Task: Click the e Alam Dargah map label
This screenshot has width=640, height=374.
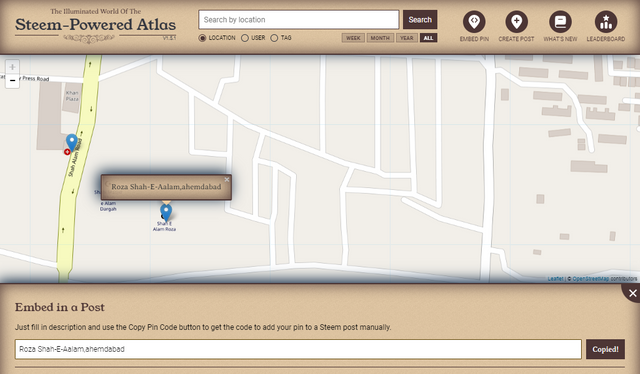Action: (108, 206)
